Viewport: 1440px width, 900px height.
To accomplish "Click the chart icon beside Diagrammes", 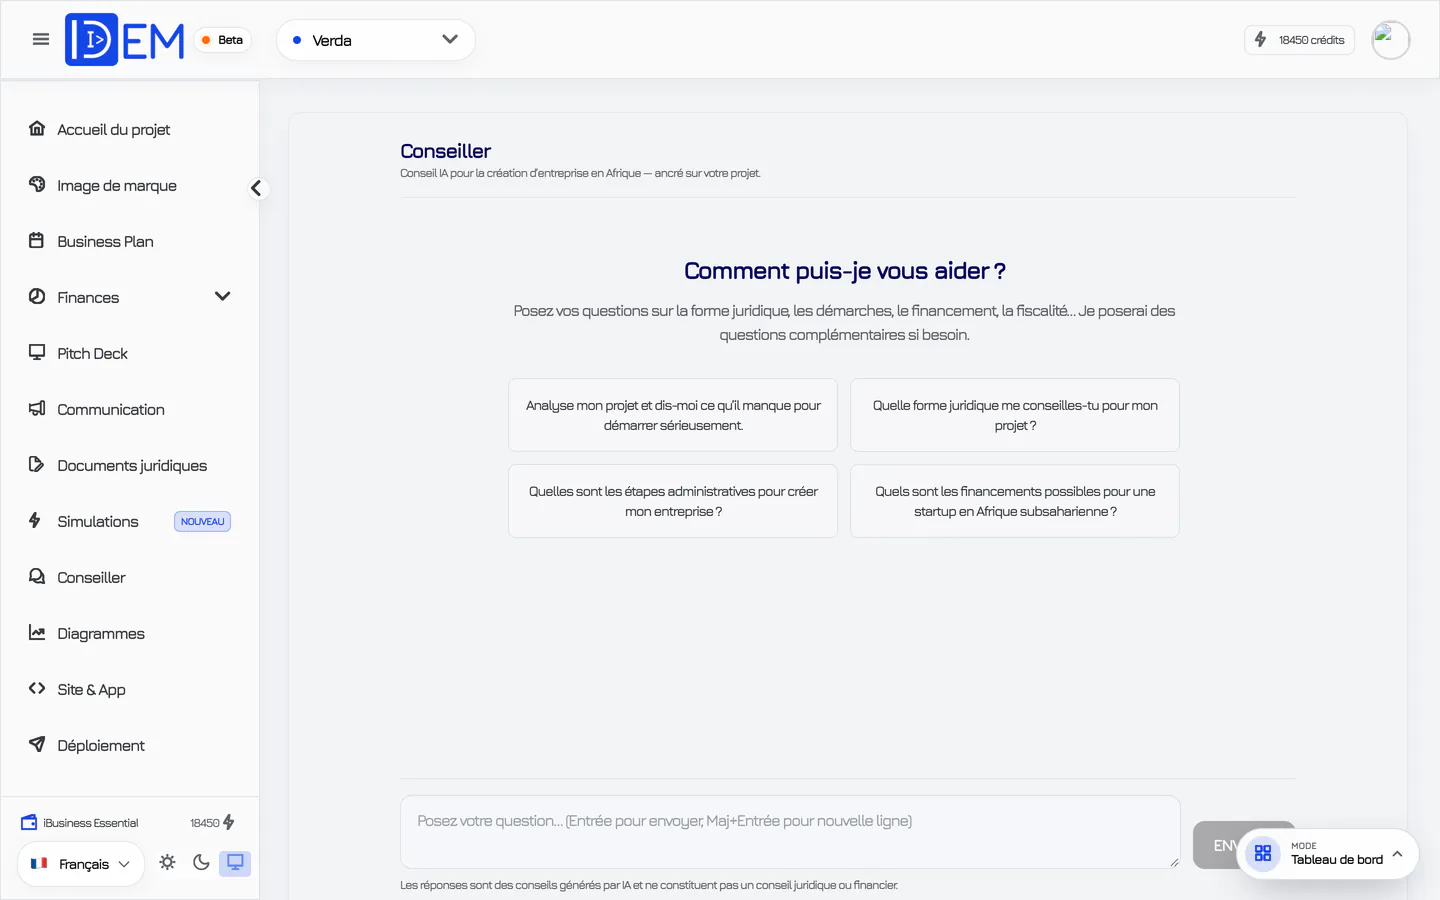I will (37, 632).
